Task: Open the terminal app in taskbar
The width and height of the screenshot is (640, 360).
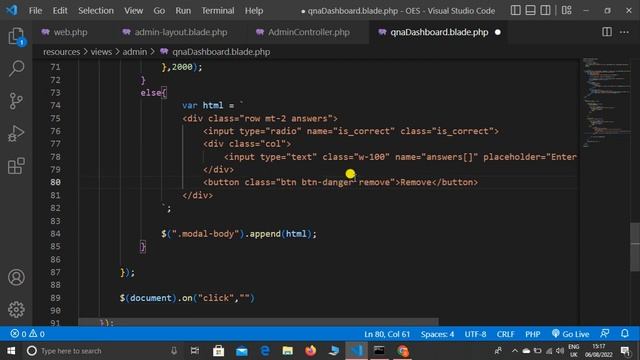Action: [x=379, y=351]
